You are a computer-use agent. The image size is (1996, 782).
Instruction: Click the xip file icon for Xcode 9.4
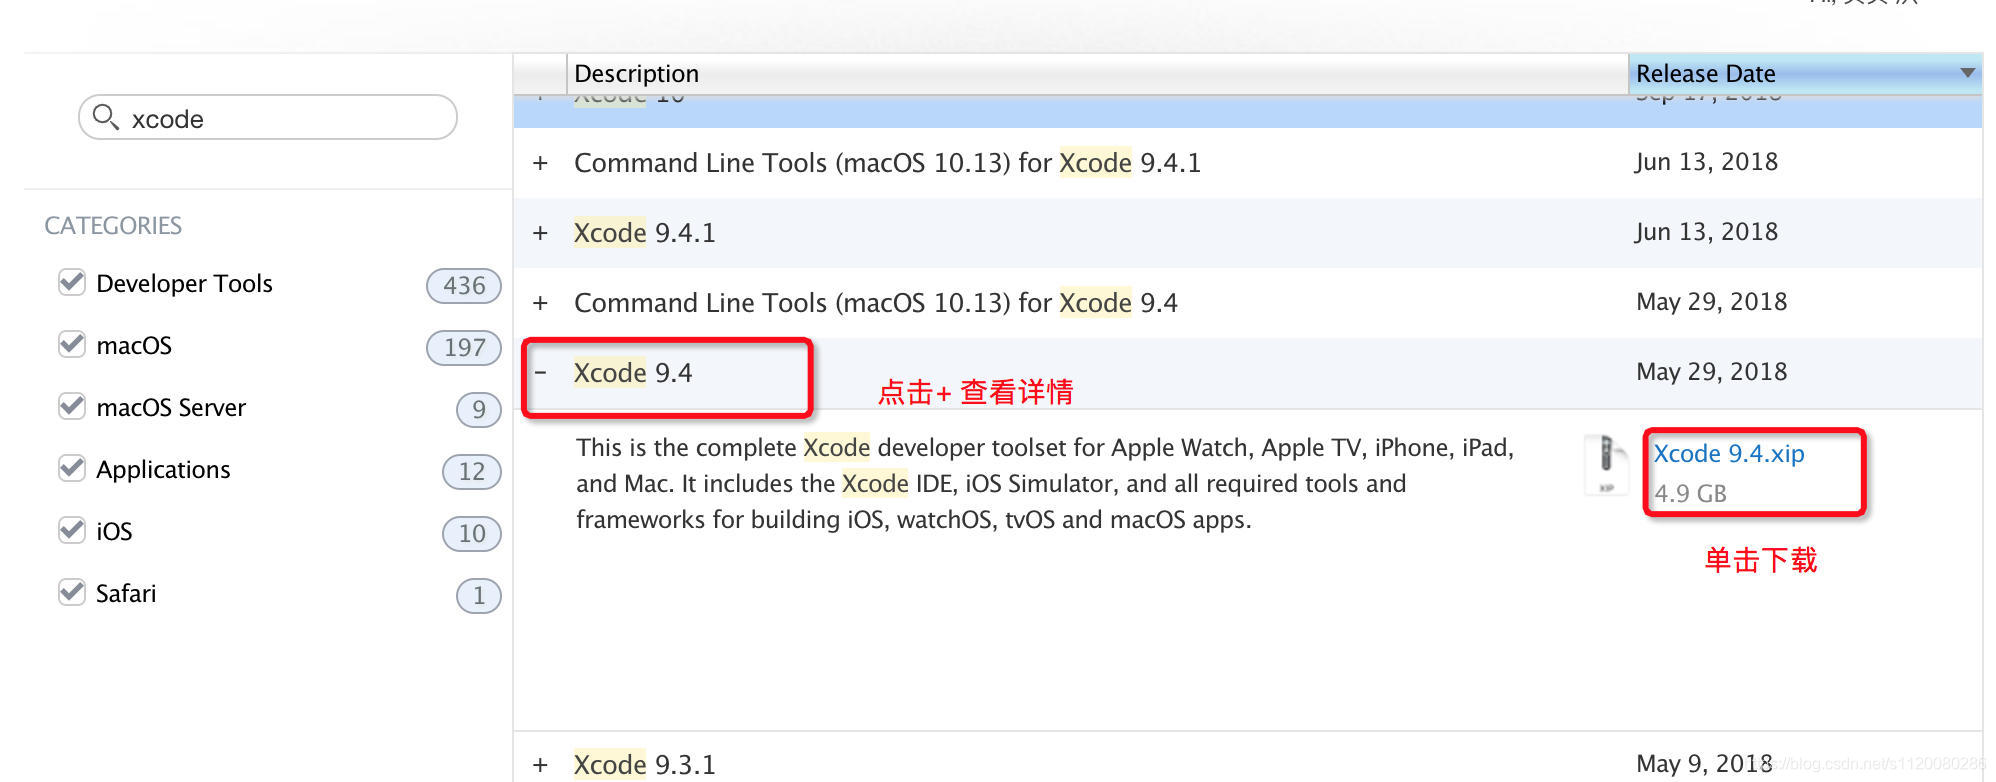[1606, 465]
